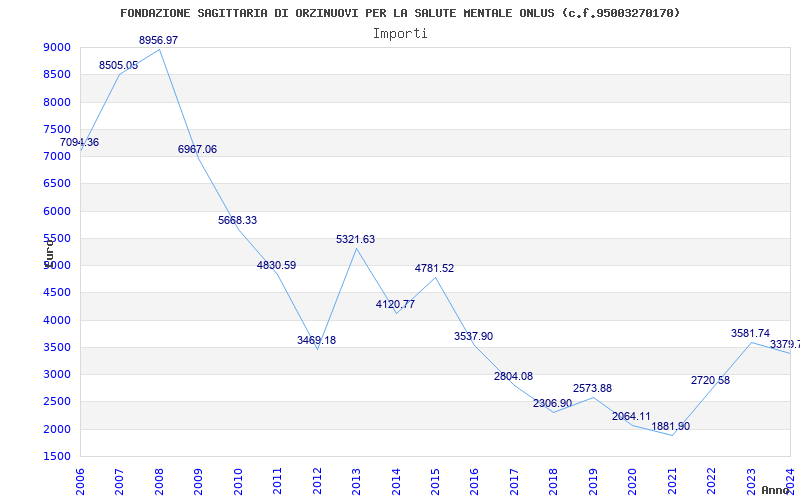This screenshot has width=800, height=500.
Task: Click the 2017 x-axis year label
Action: [x=514, y=481]
